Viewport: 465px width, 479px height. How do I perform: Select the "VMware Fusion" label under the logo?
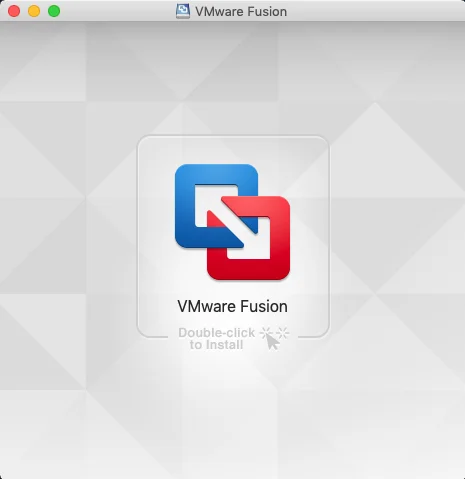point(232,306)
